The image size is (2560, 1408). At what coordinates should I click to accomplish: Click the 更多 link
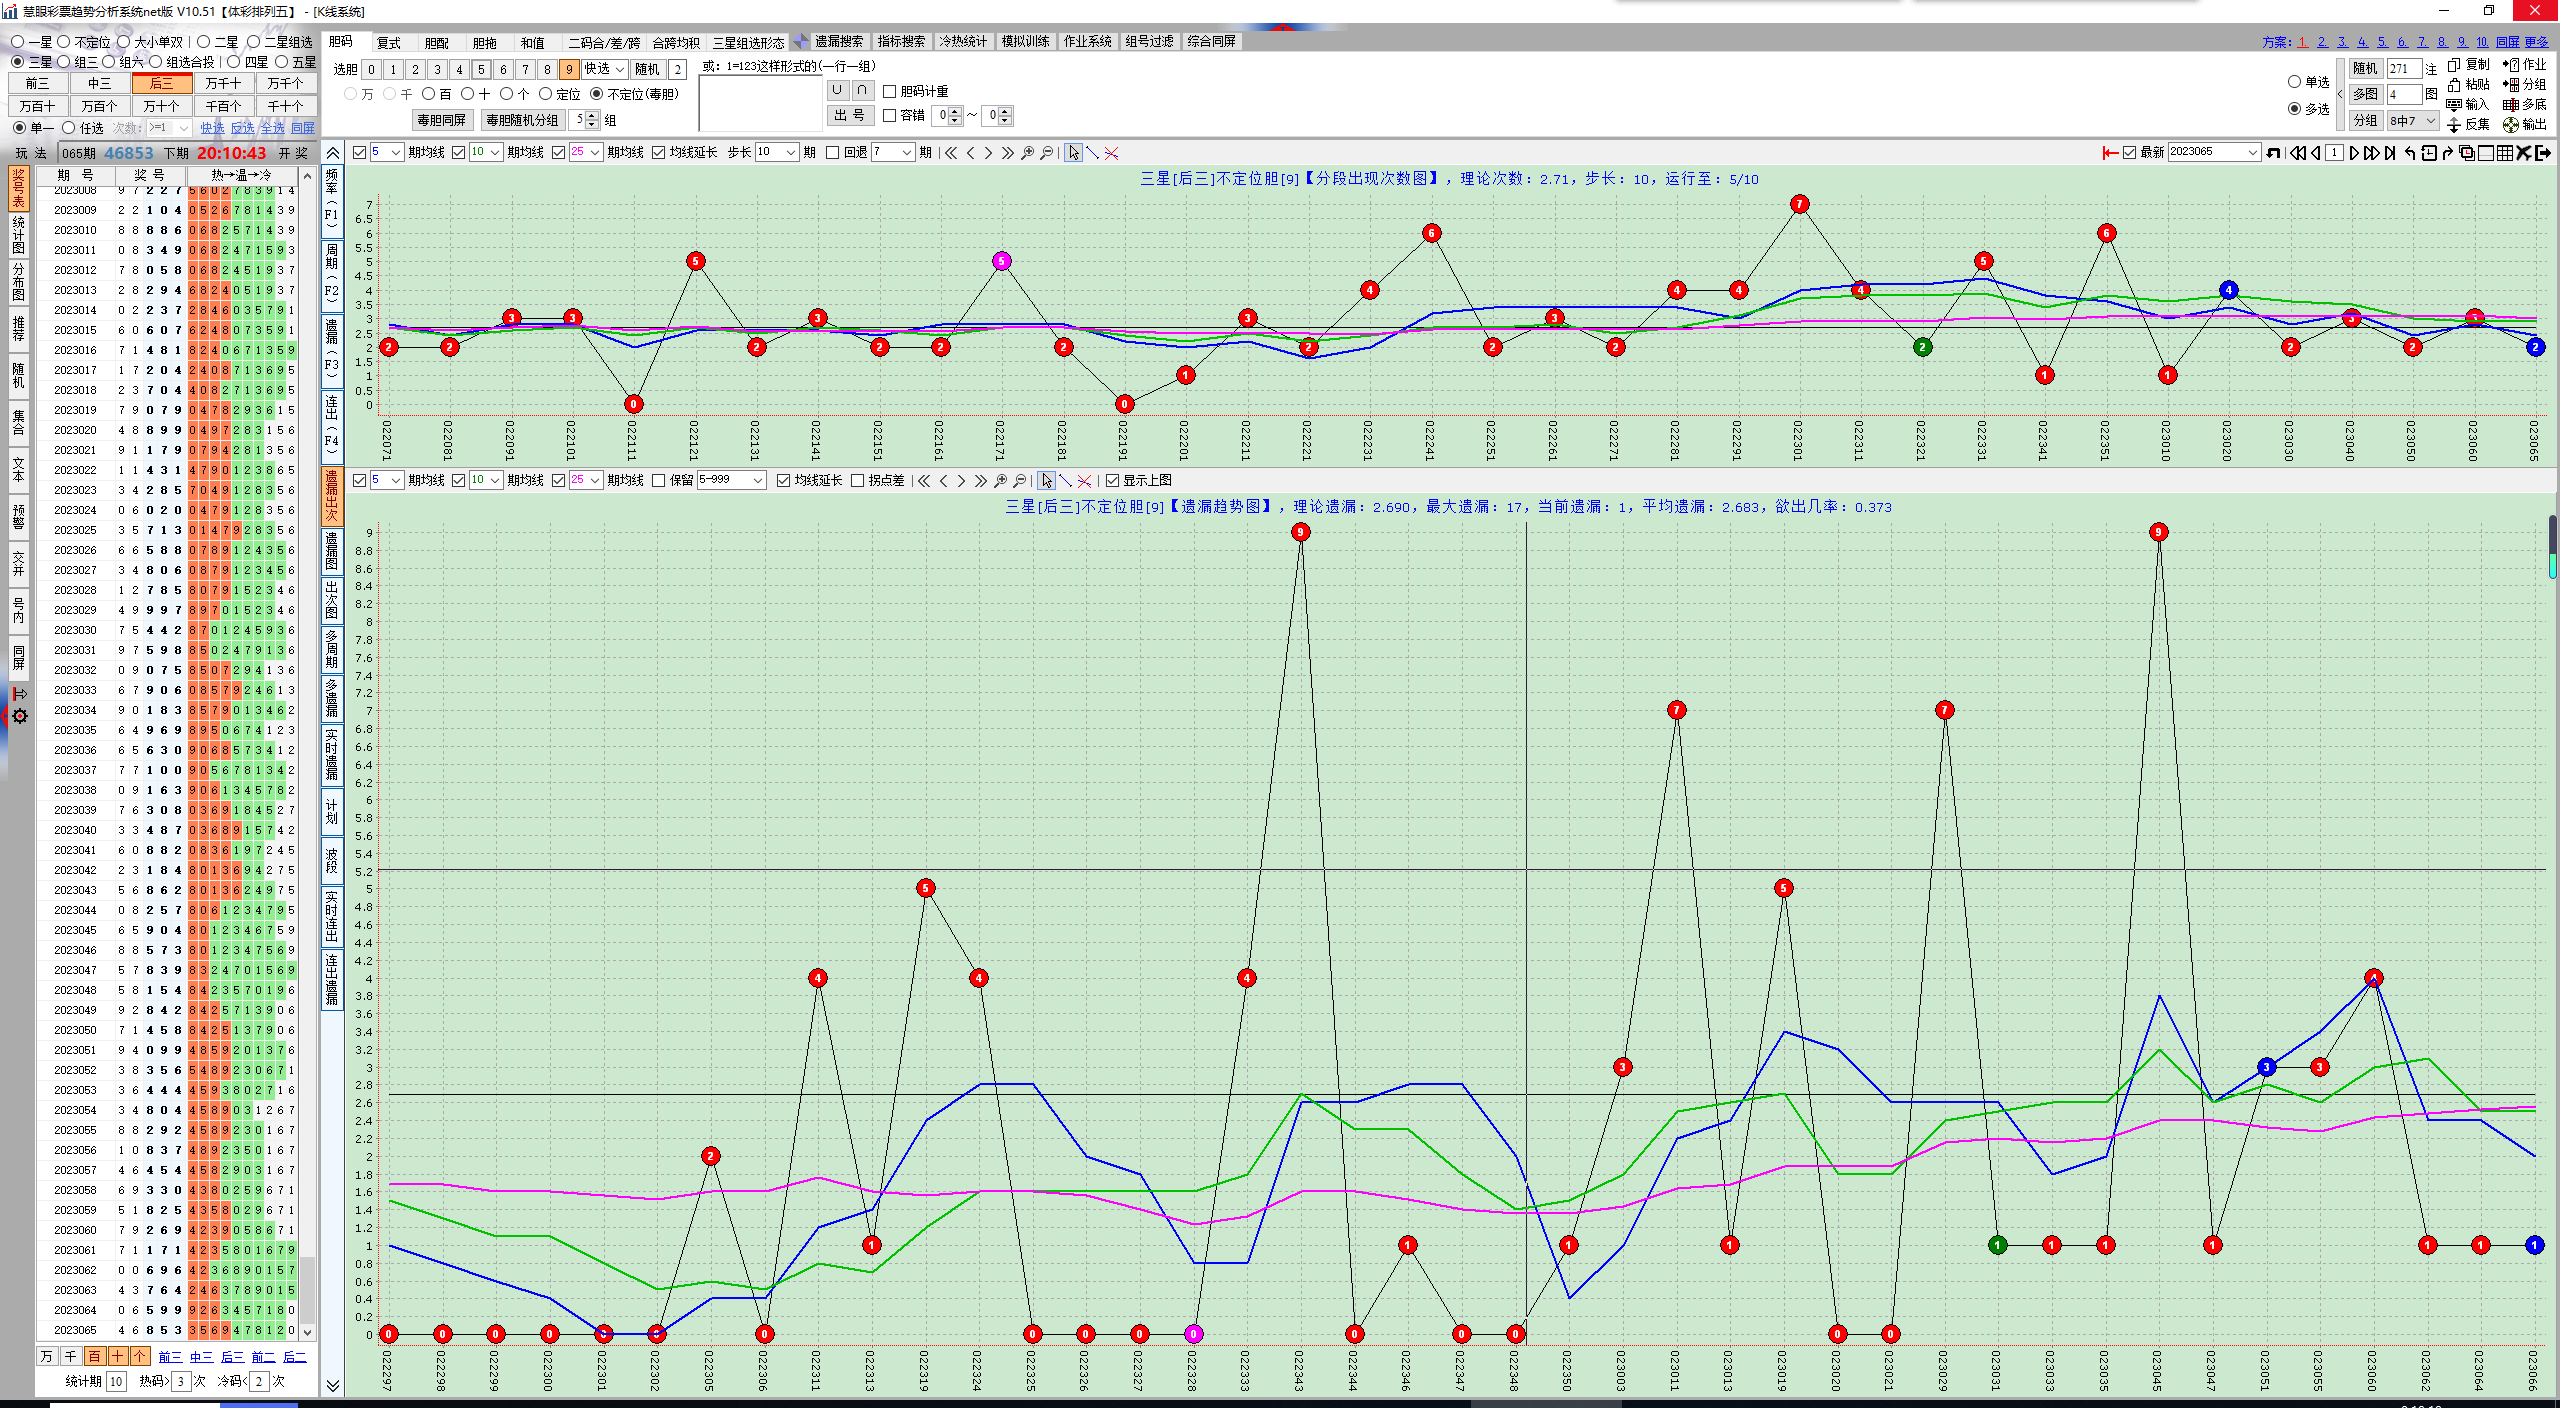tap(2537, 42)
